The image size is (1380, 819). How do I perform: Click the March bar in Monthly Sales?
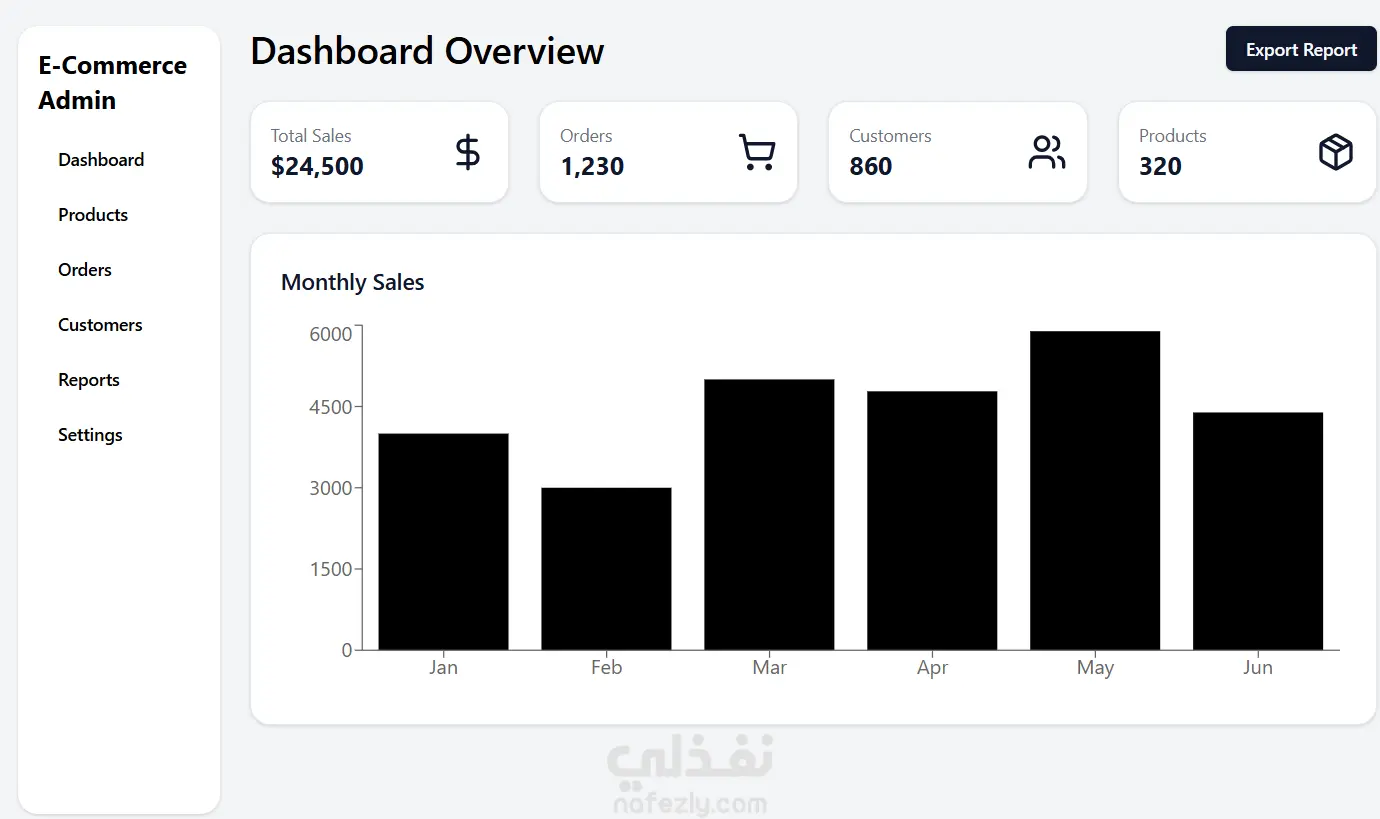point(769,514)
